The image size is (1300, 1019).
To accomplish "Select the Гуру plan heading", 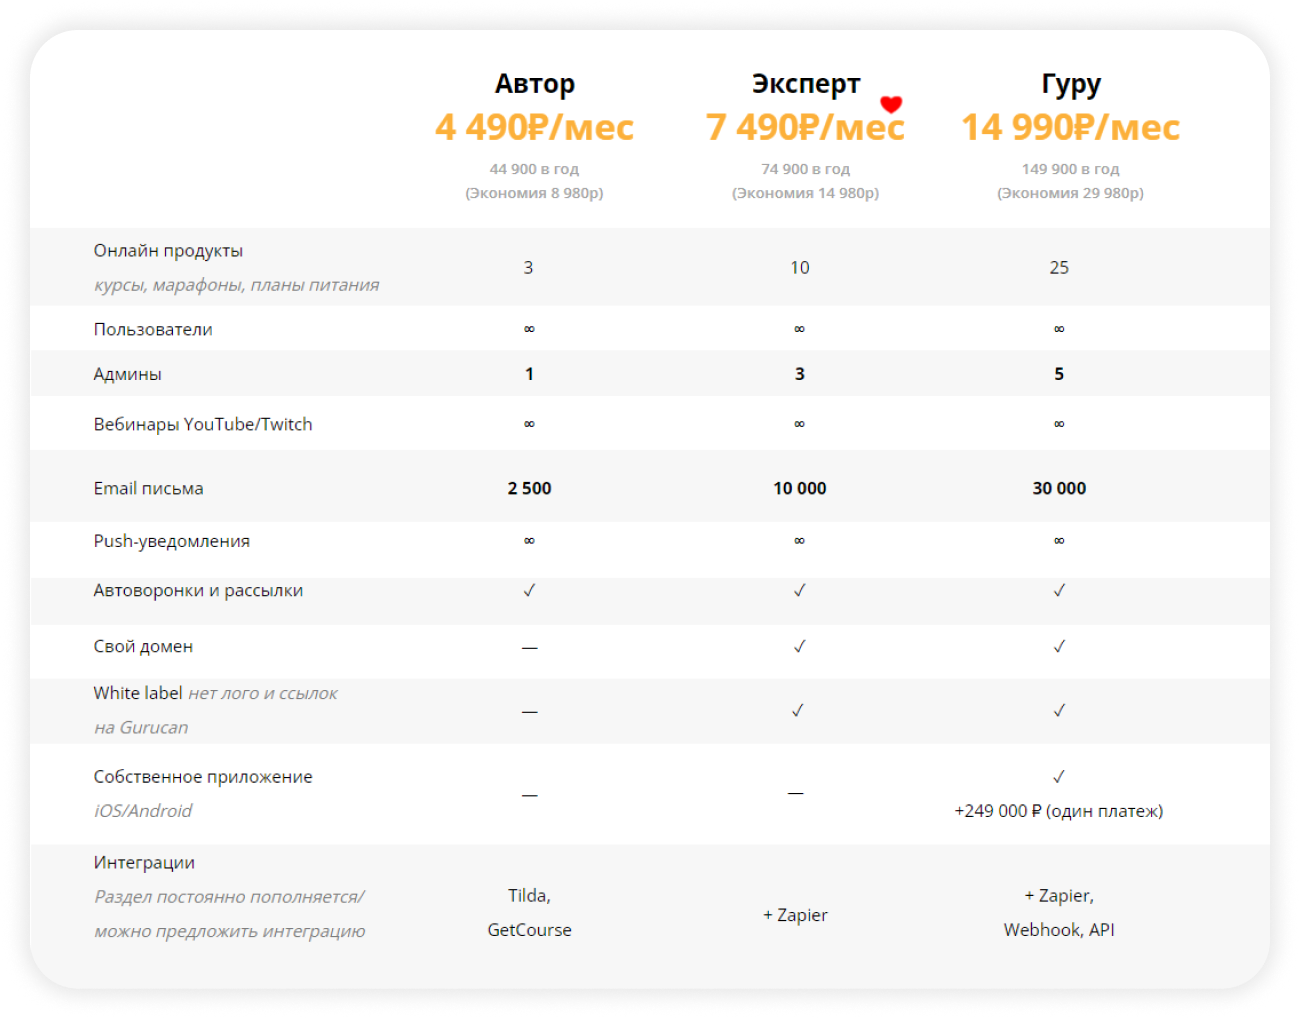I will point(1071,84).
